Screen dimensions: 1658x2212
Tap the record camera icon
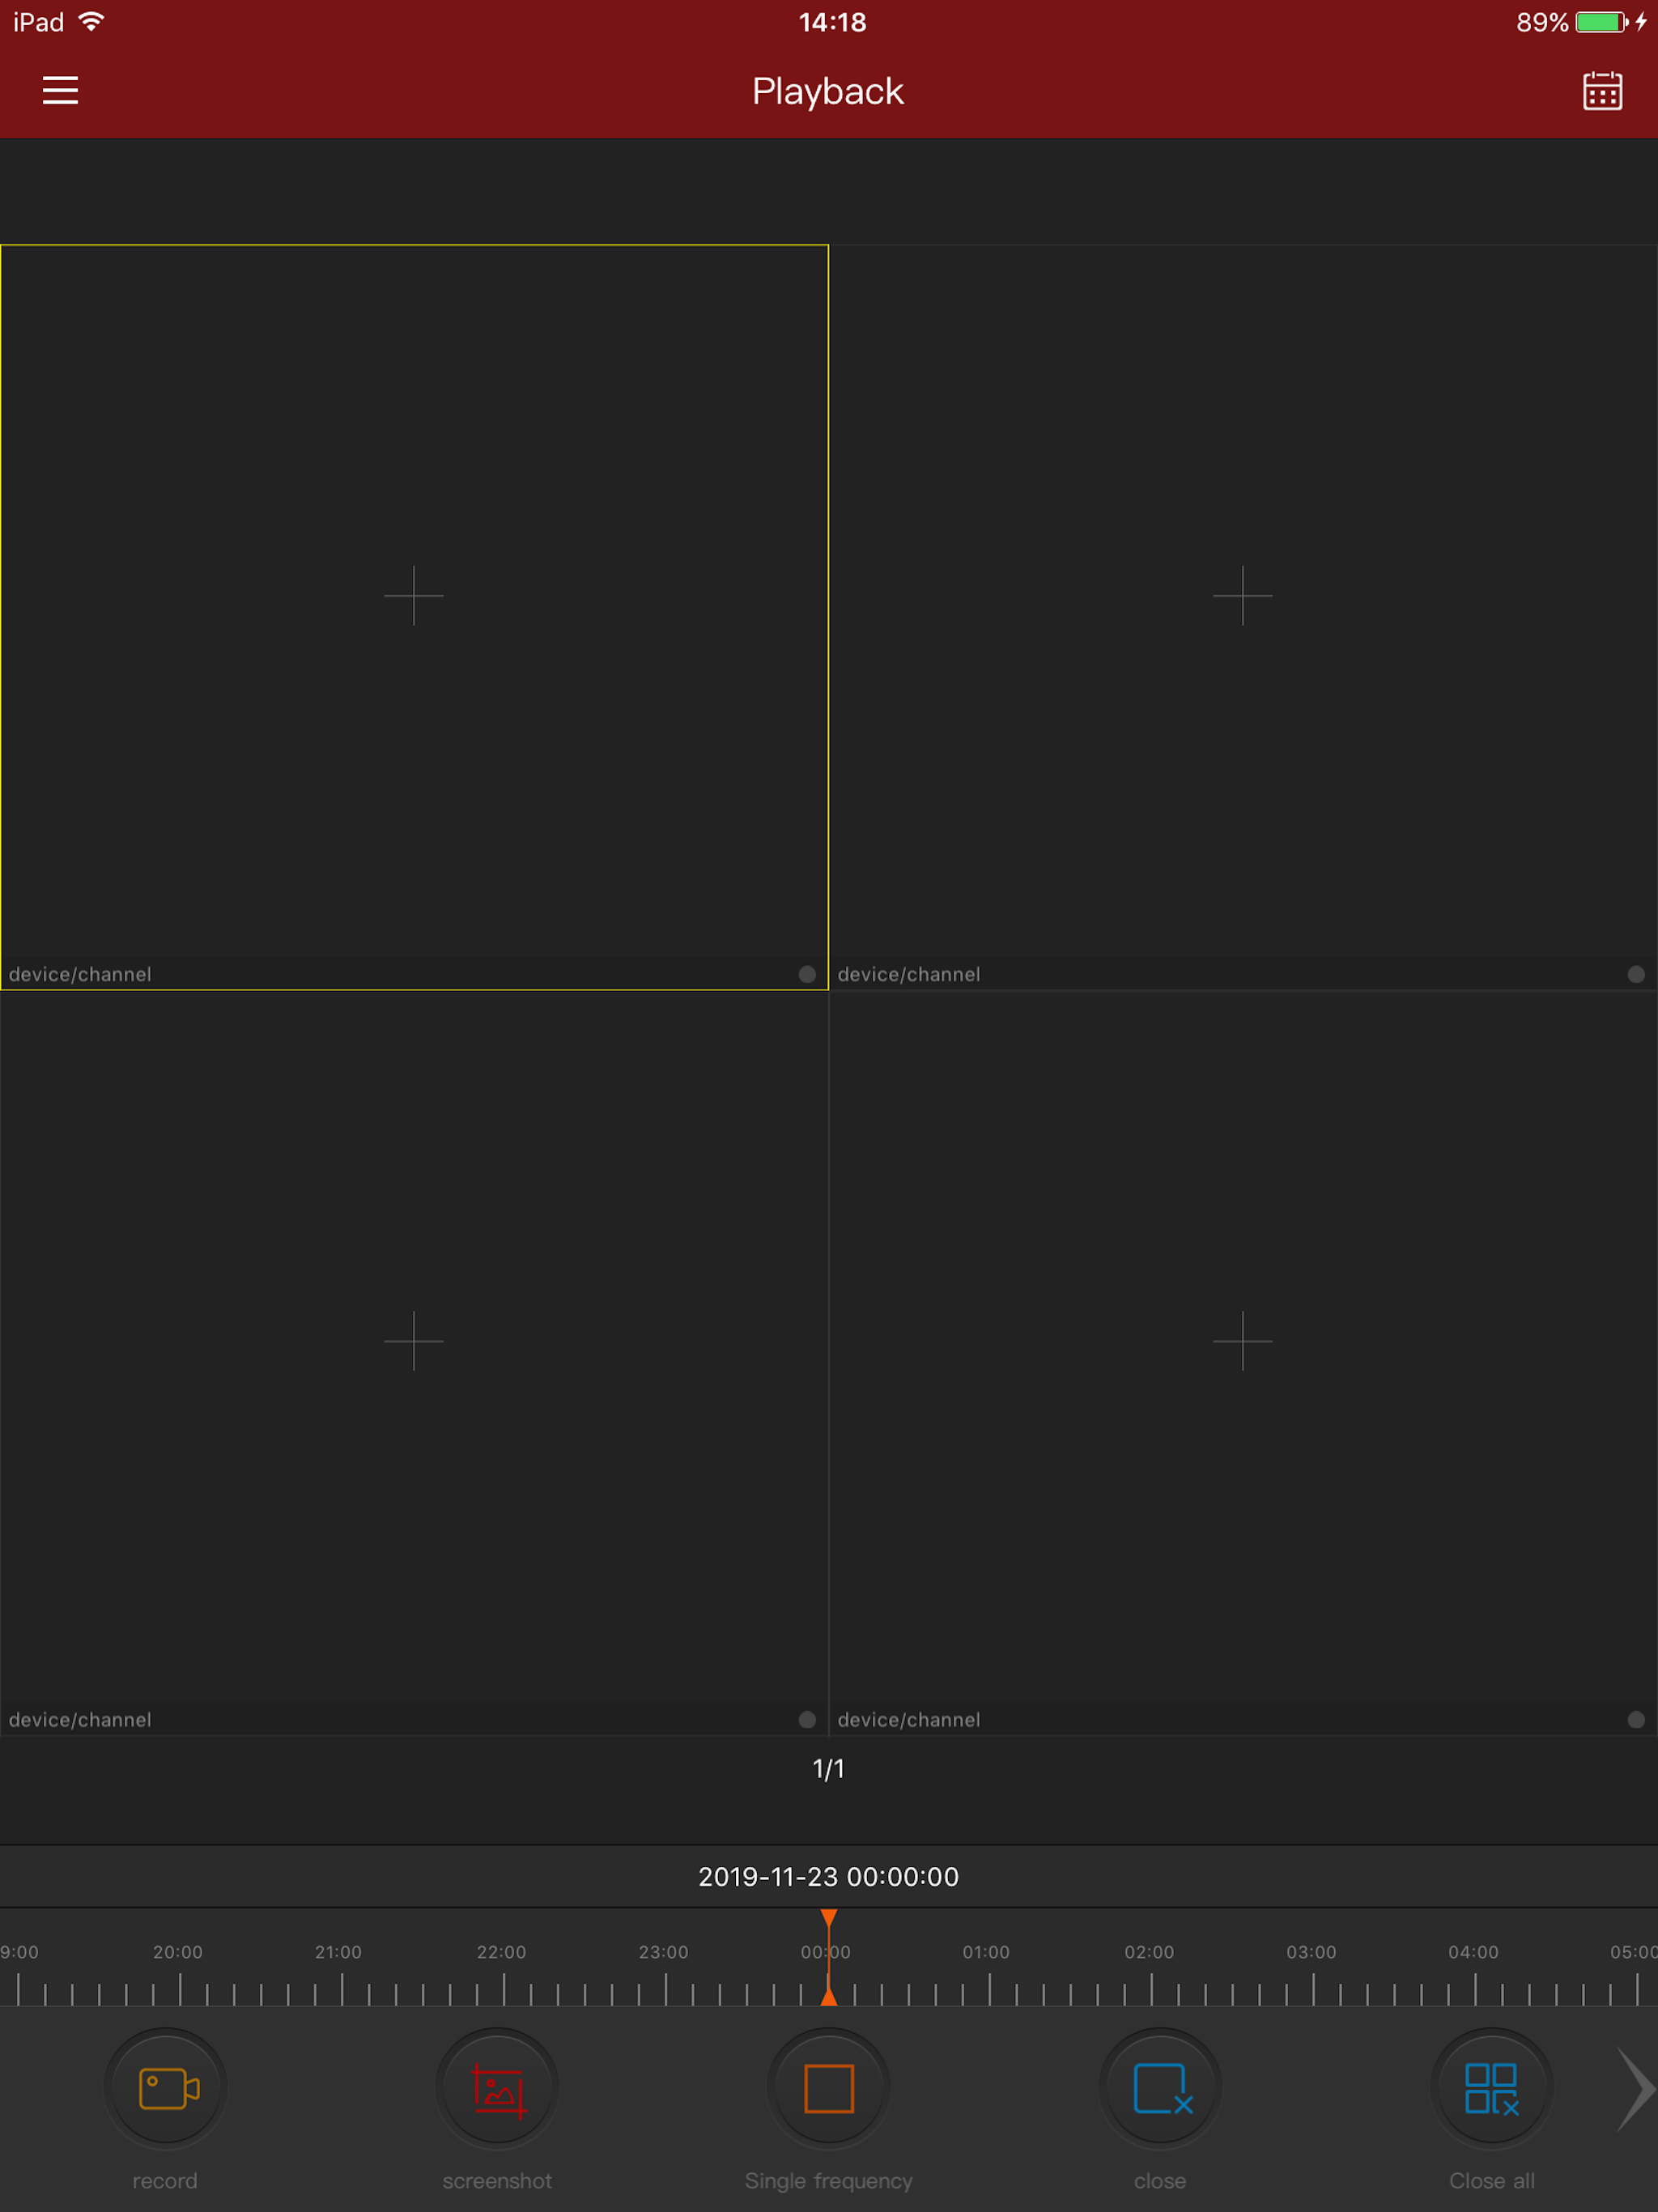coord(166,2088)
